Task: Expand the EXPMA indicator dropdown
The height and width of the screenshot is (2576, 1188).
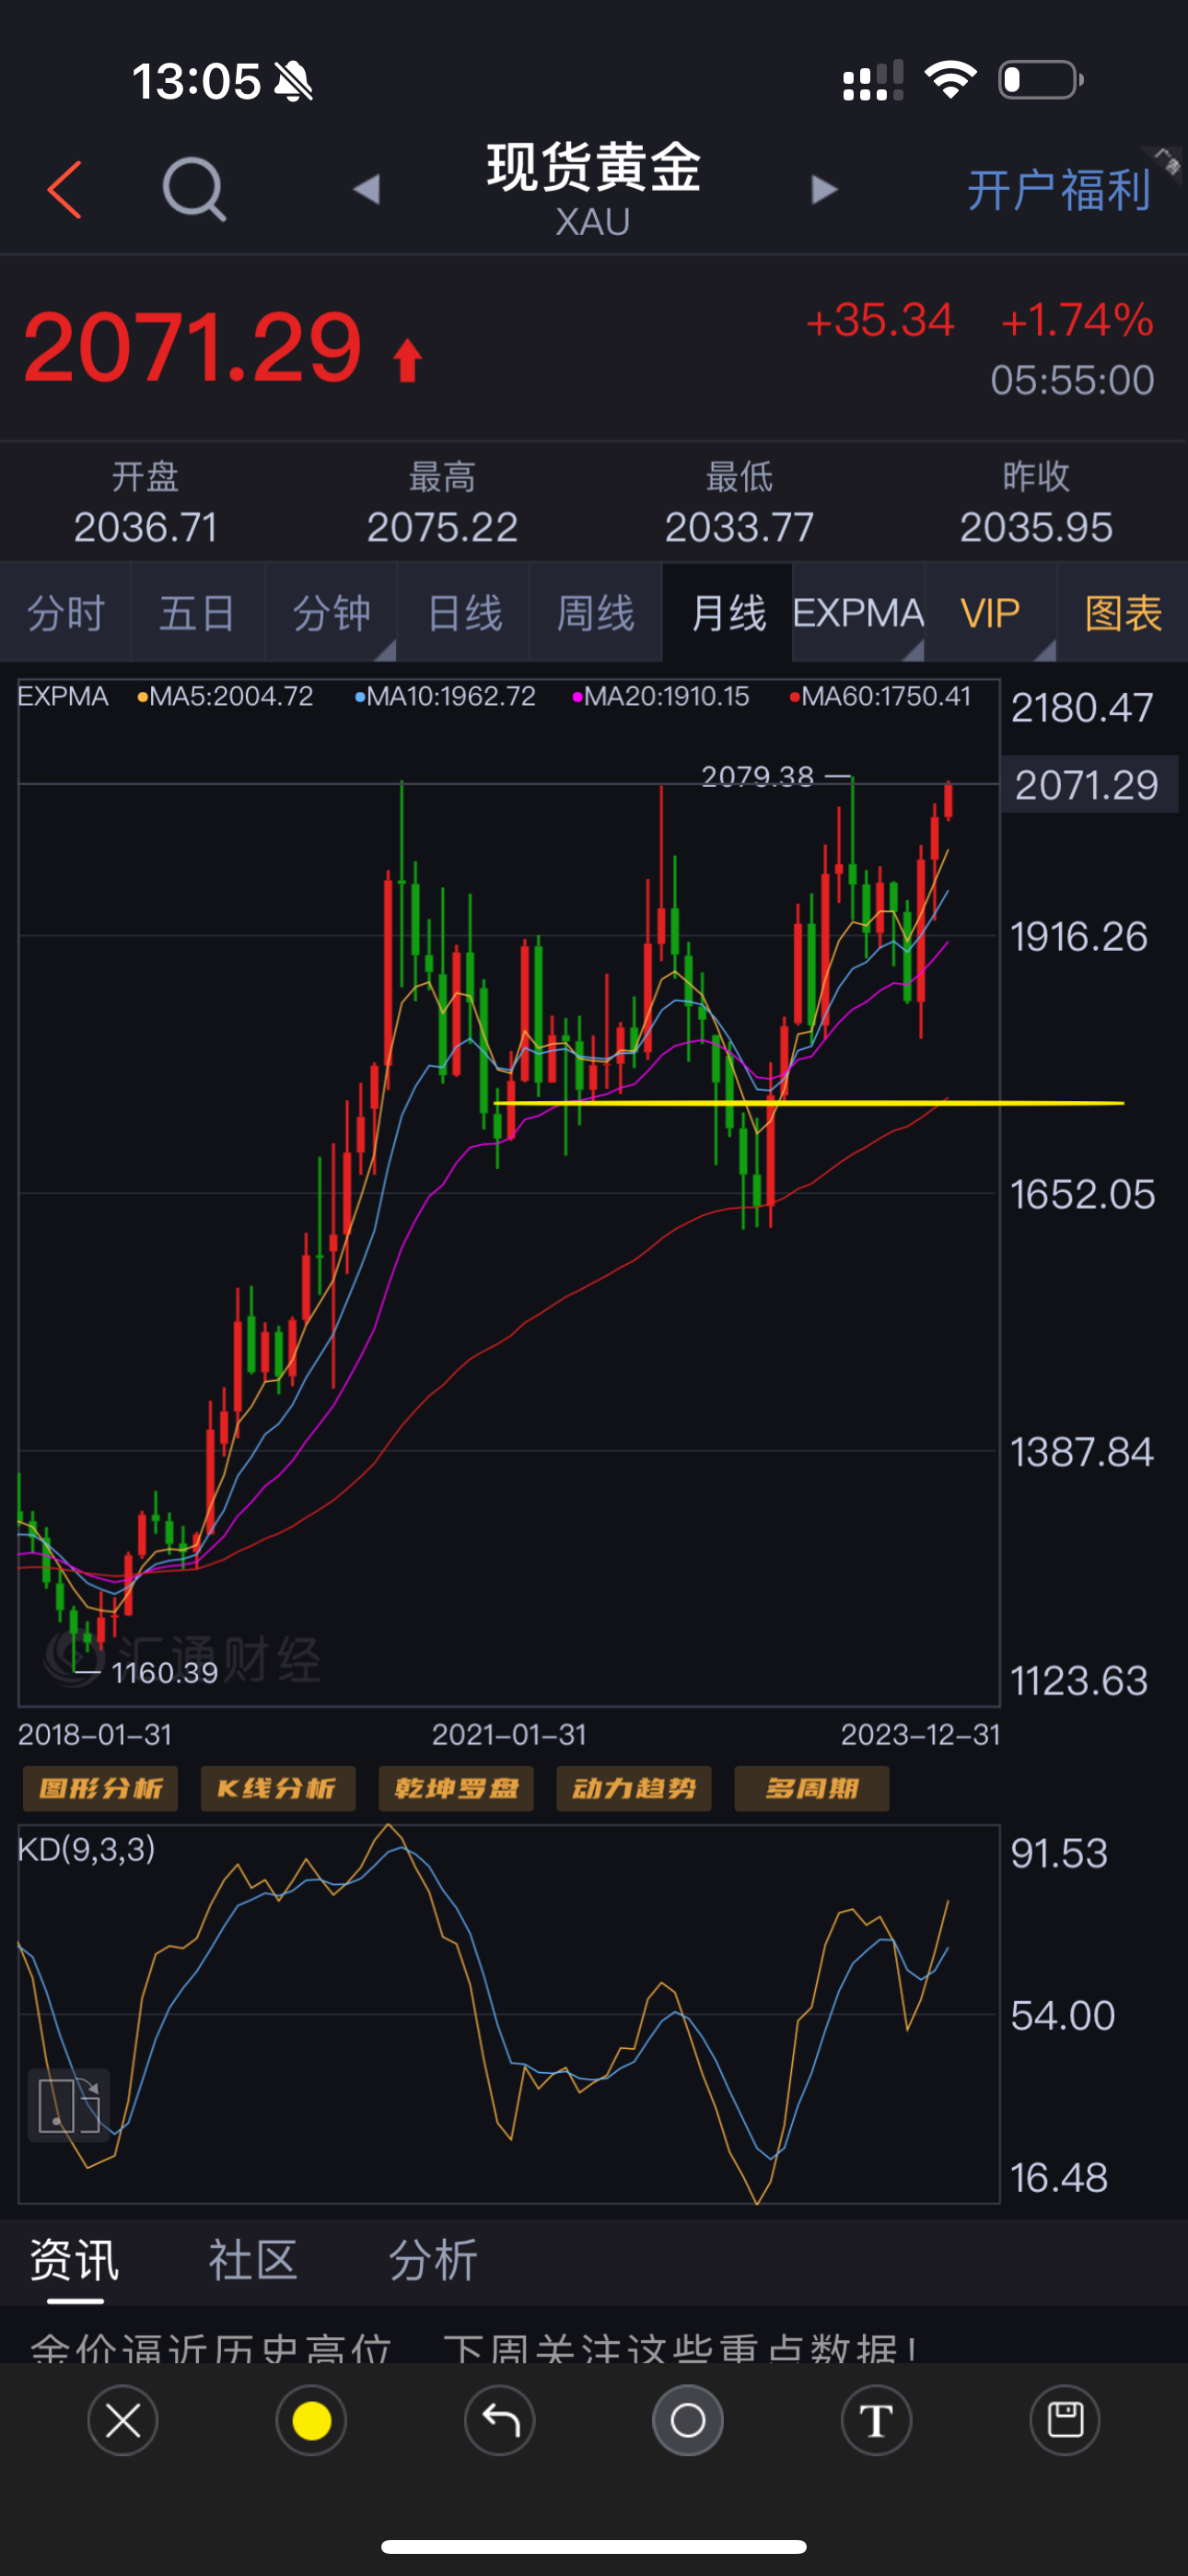Action: (859, 613)
